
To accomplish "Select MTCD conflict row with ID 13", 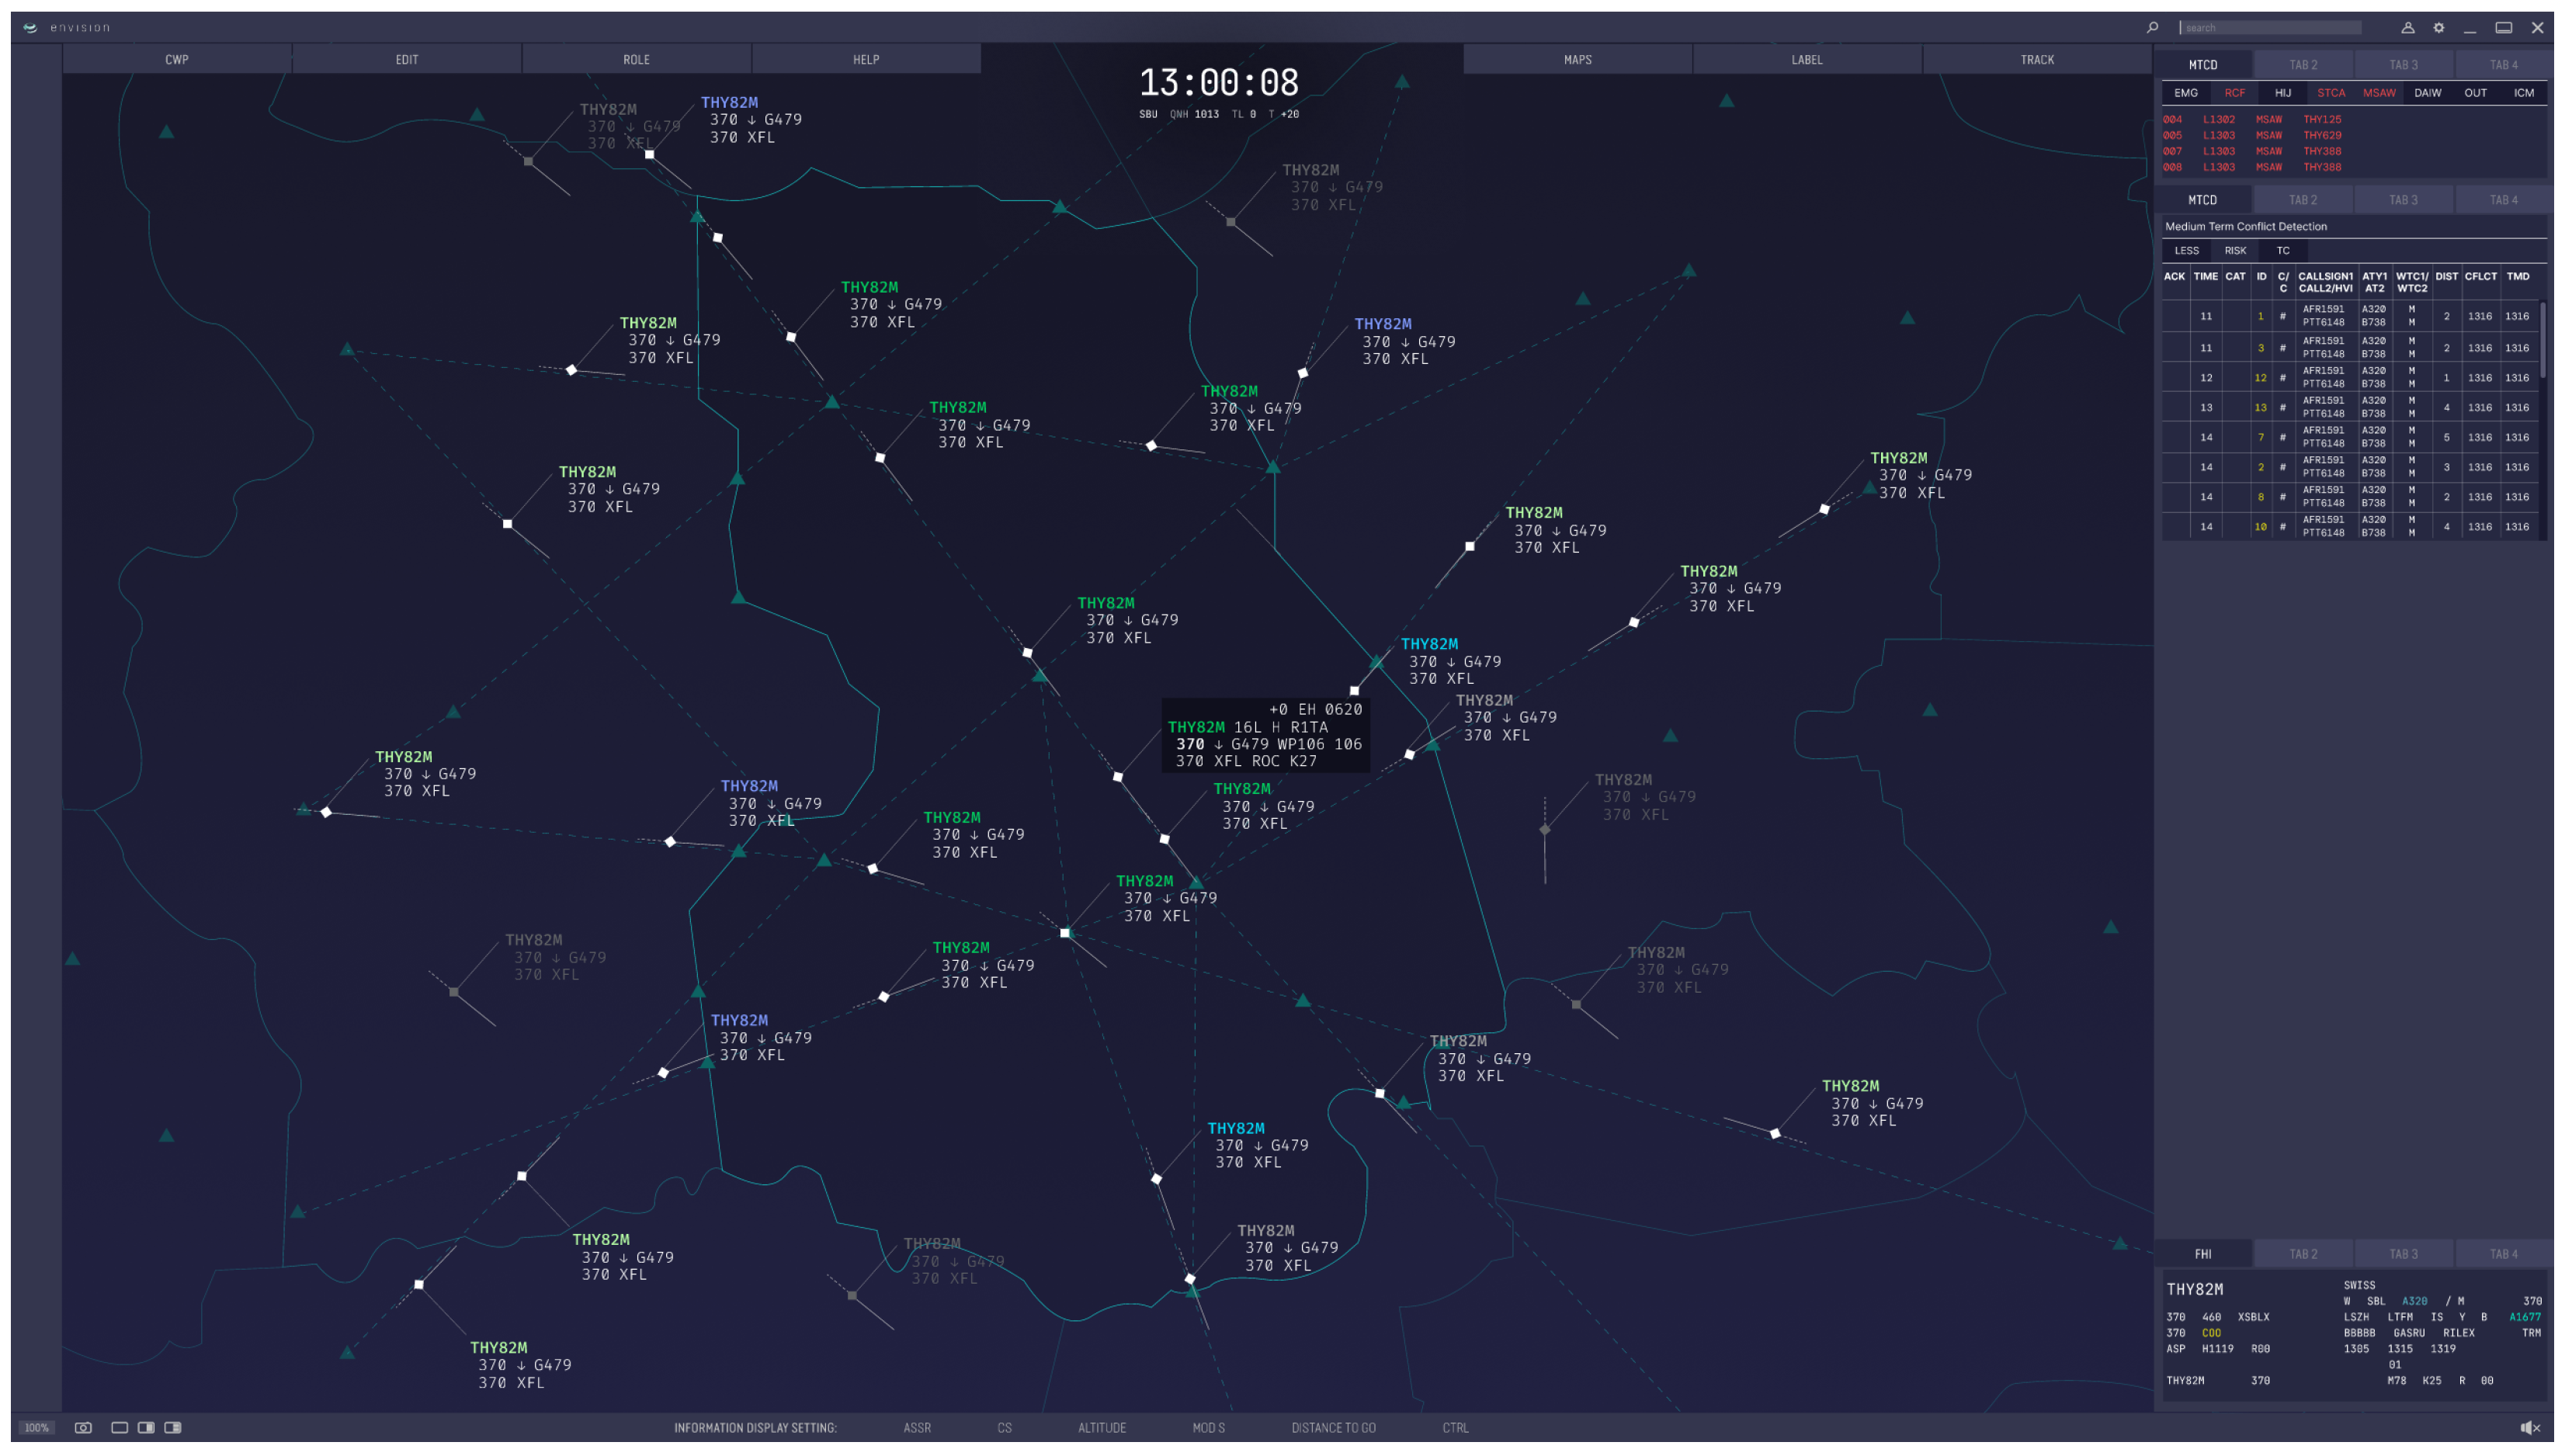I will pyautogui.click(x=2350, y=408).
